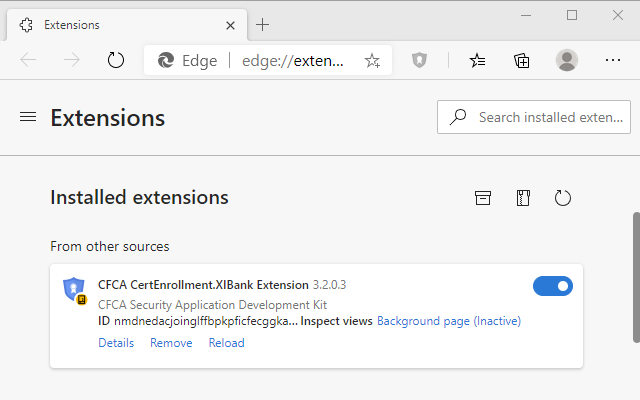Click the Pack extension icon

point(523,198)
